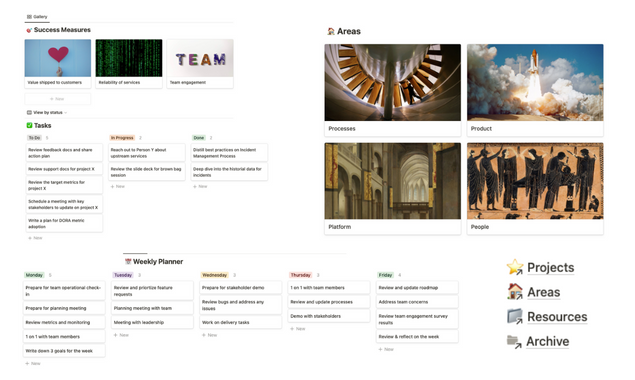Open the People area card image
This screenshot has height=380, width=635.
click(x=535, y=181)
